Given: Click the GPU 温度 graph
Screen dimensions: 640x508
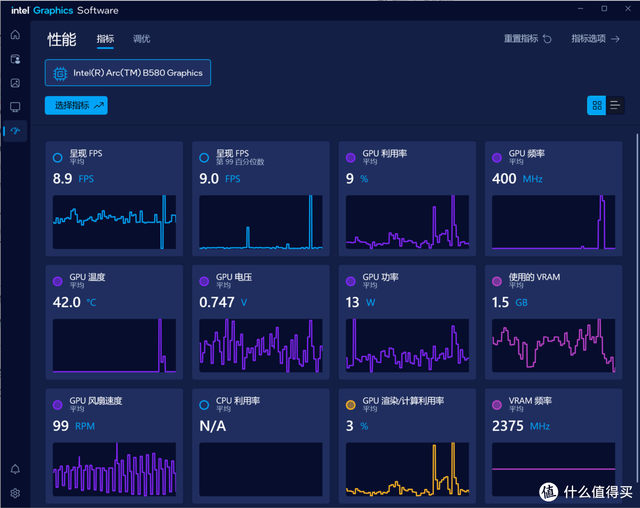Looking at the screenshot, I should click(x=114, y=345).
